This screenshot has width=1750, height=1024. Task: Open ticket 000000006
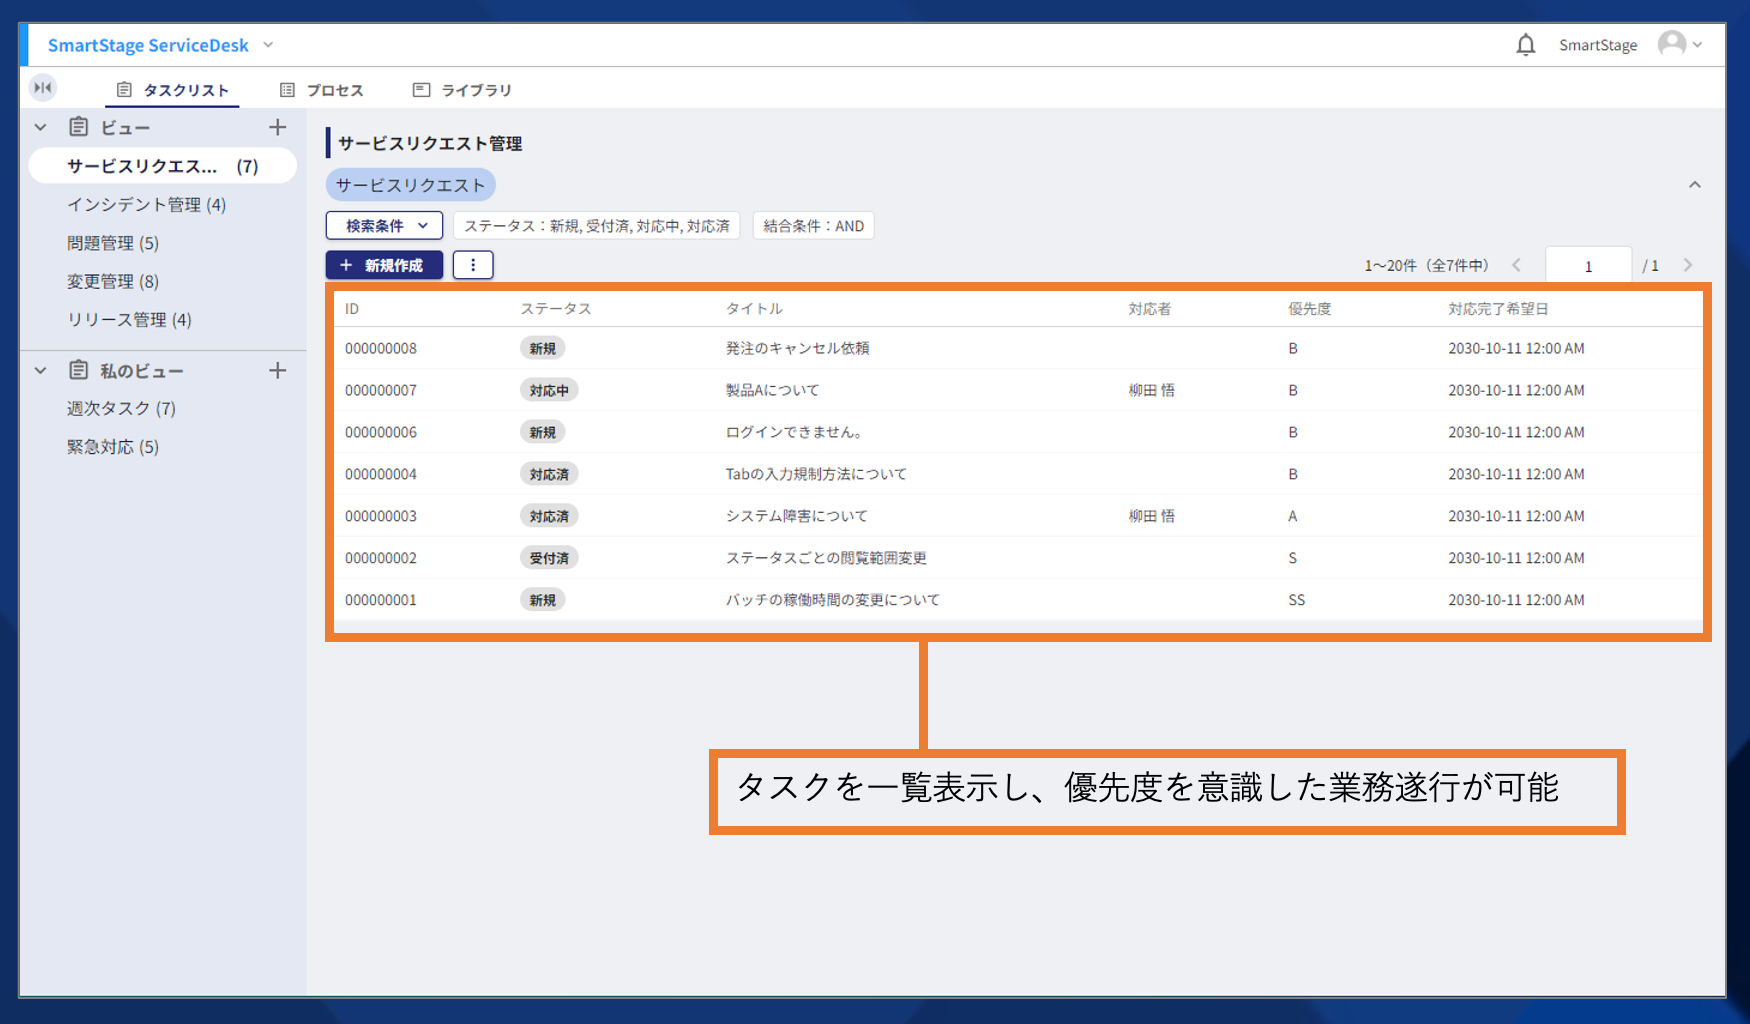381,432
